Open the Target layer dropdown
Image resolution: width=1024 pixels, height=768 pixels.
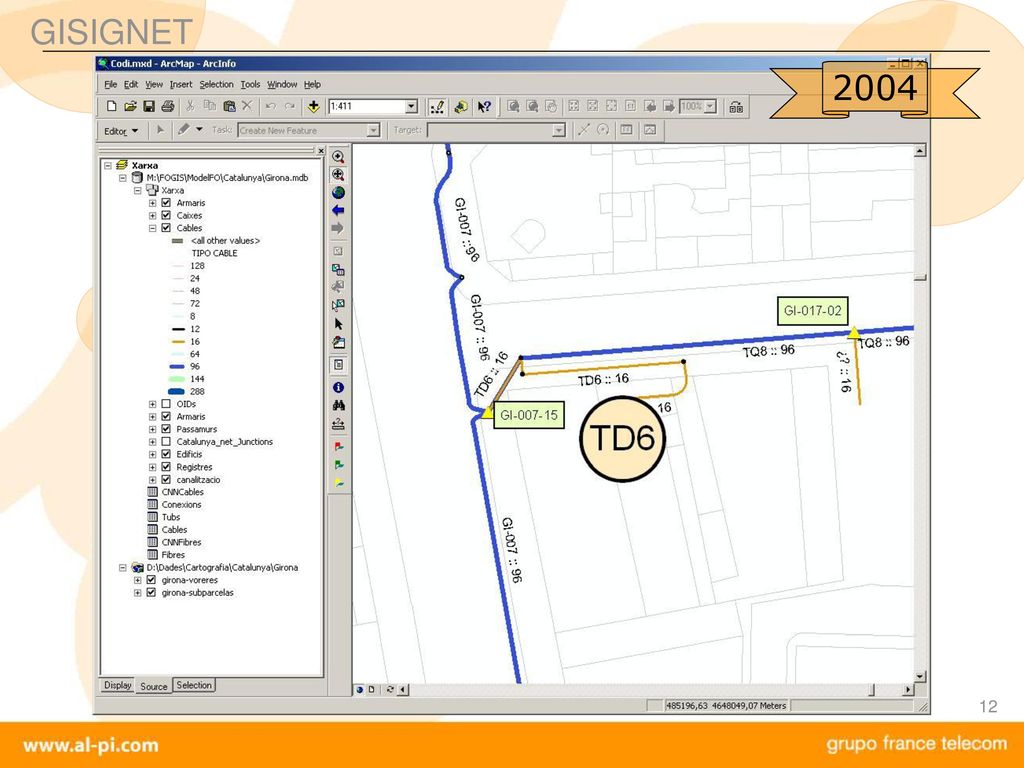coord(558,131)
